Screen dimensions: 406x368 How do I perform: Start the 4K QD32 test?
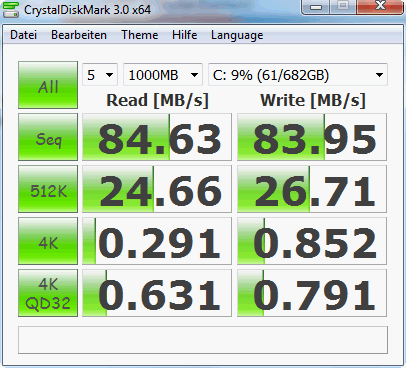[x=48, y=293]
